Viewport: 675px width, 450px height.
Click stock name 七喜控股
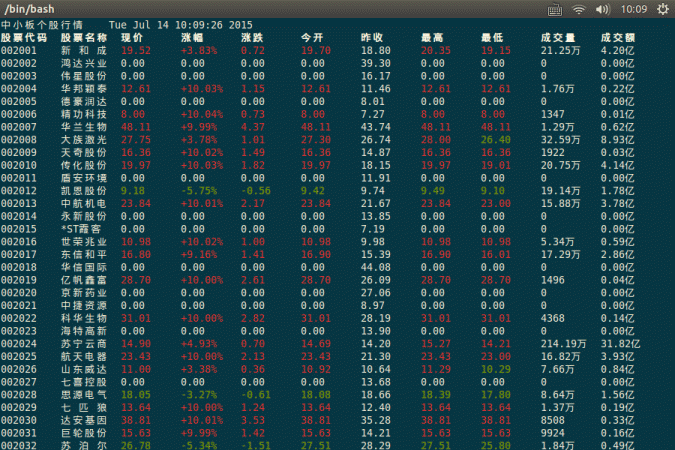click(84, 382)
